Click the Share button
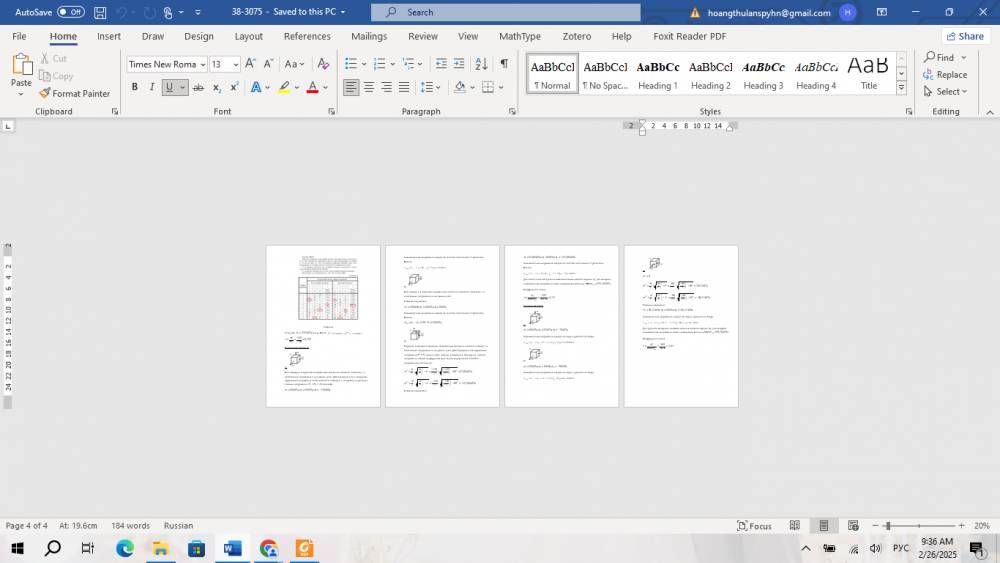1000x563 pixels. click(x=964, y=36)
